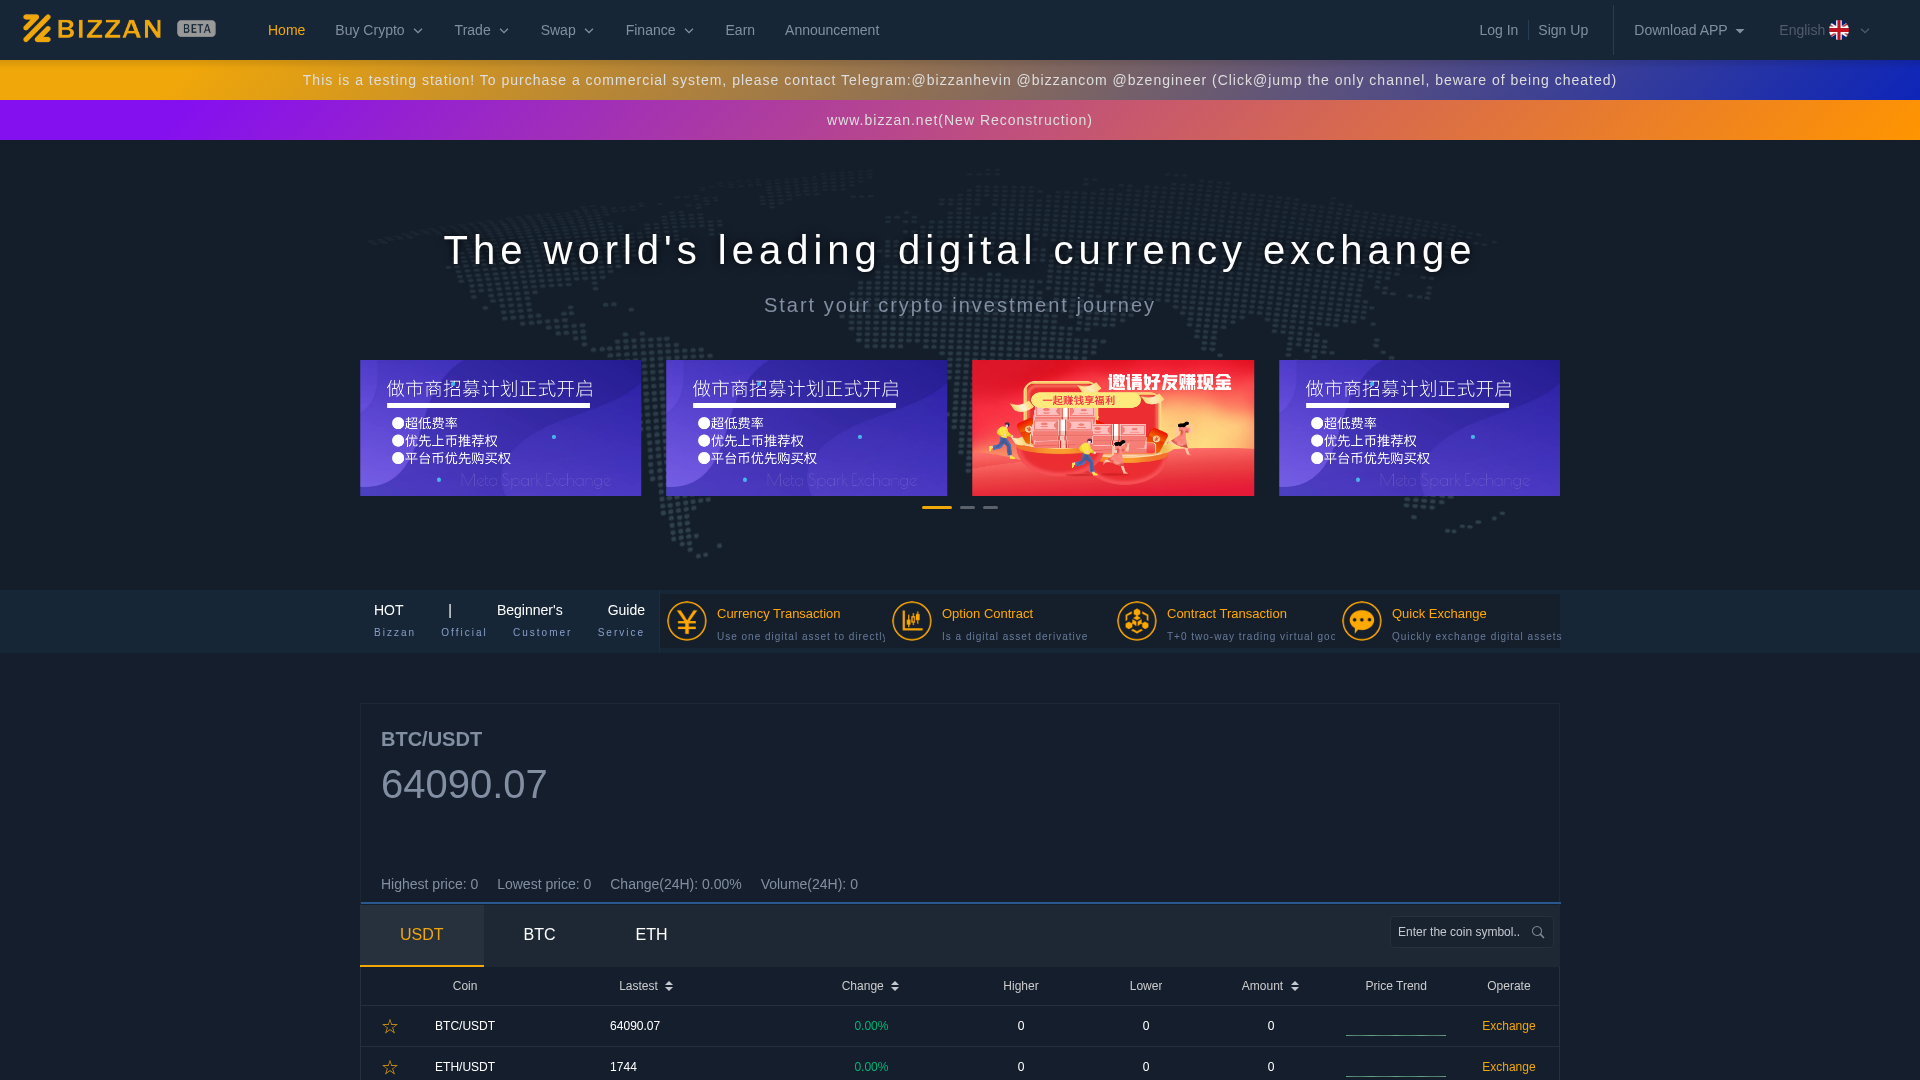
Task: Expand the Buy Crypto menu
Action: click(x=379, y=30)
